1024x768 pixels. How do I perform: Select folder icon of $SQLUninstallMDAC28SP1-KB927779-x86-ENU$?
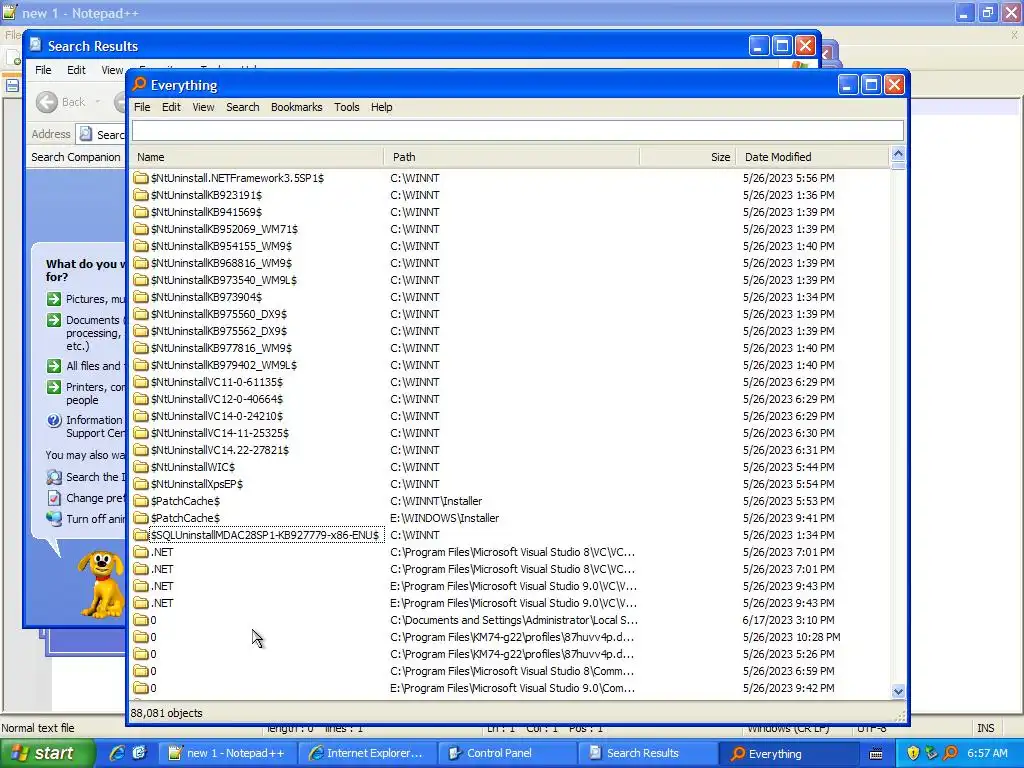tap(140, 534)
